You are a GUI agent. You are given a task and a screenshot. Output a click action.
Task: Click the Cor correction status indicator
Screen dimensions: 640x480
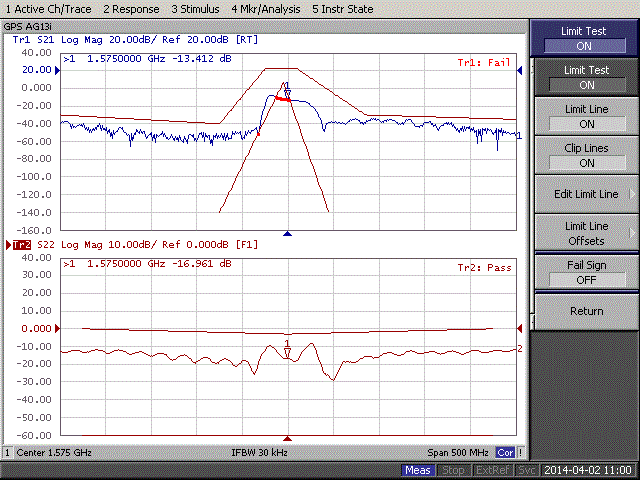pyautogui.click(x=505, y=452)
